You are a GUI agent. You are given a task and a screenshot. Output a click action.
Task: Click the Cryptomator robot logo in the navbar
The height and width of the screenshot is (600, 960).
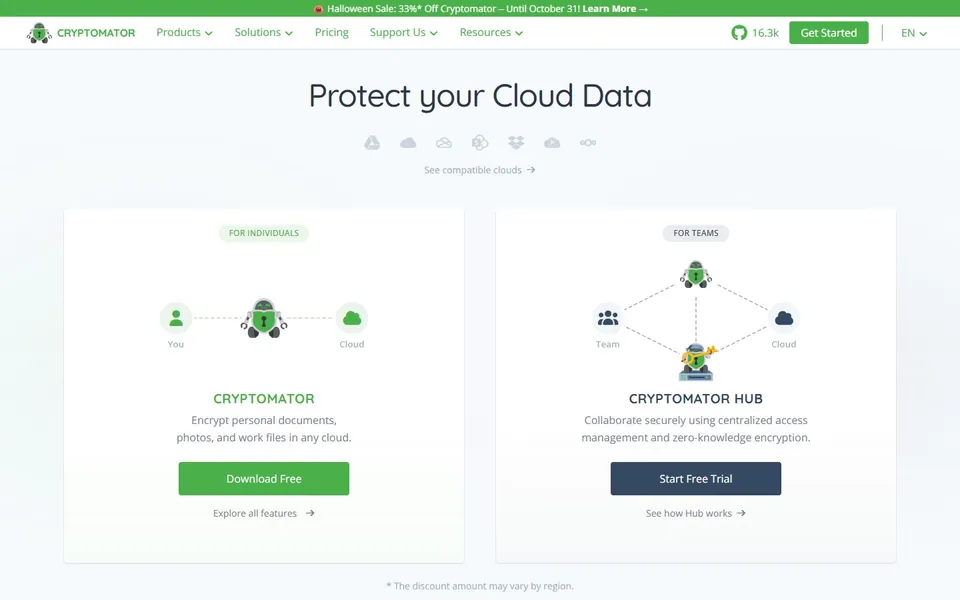[x=39, y=33]
